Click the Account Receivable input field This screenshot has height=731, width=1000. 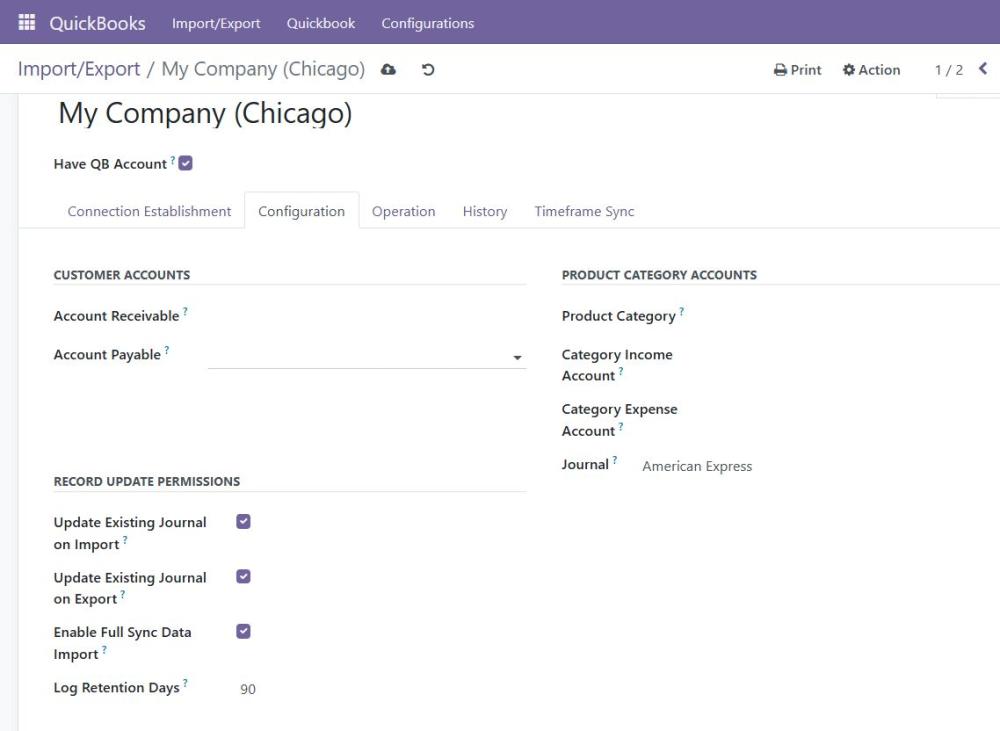point(367,316)
